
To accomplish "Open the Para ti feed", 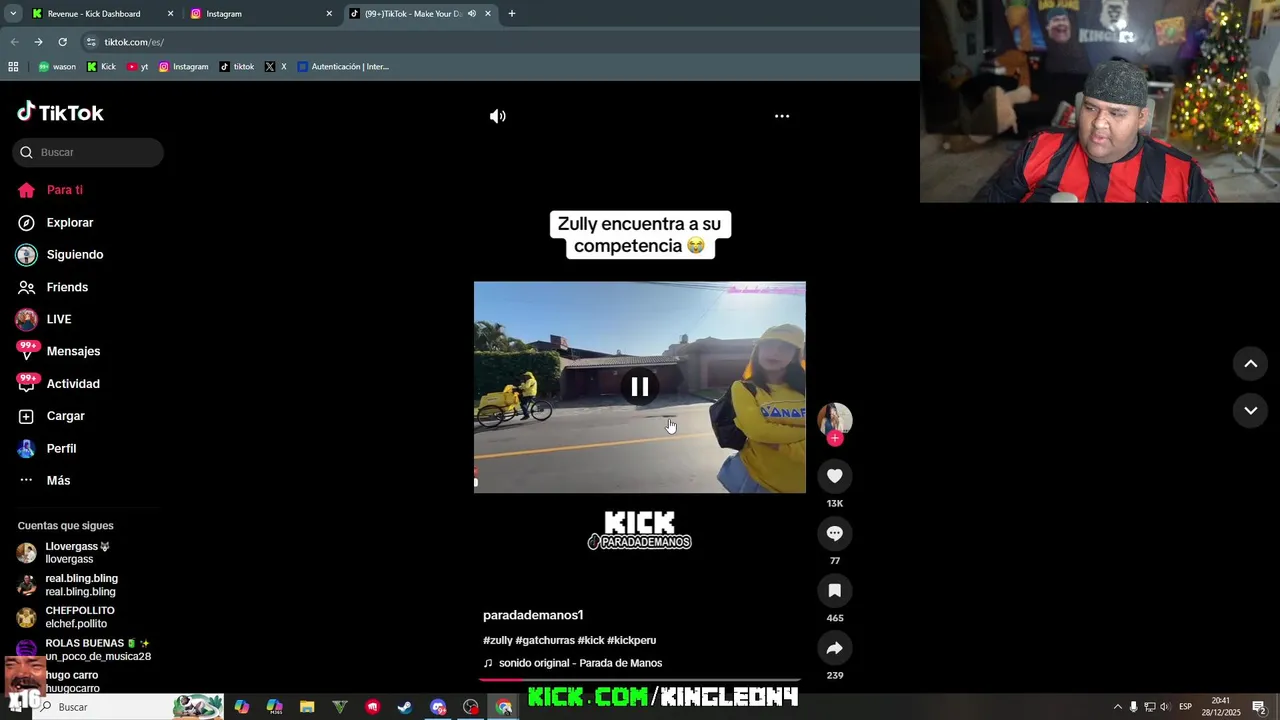I will pos(50,190).
